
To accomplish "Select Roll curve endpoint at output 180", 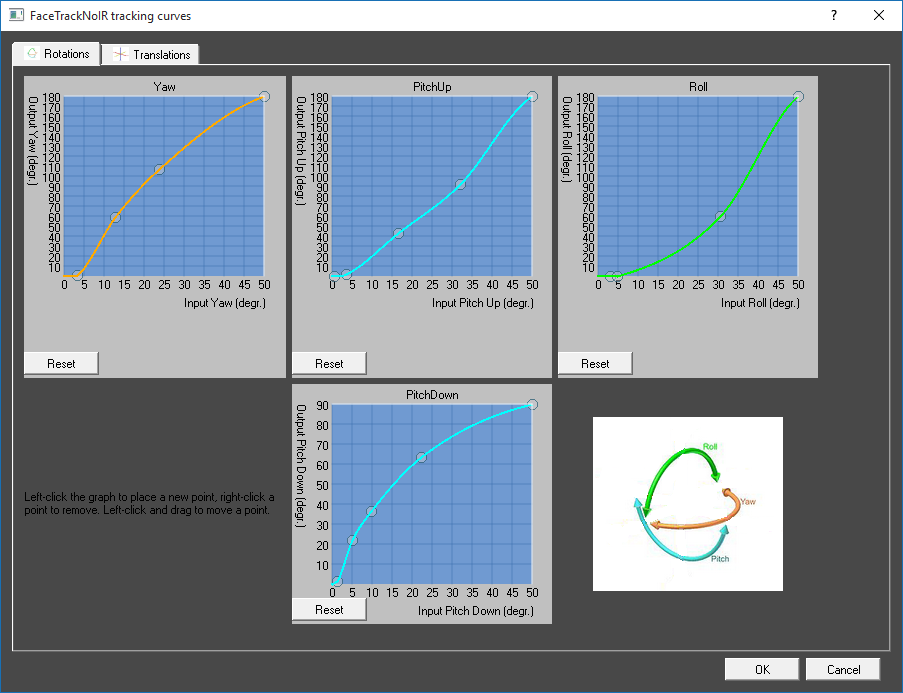I will coord(798,96).
